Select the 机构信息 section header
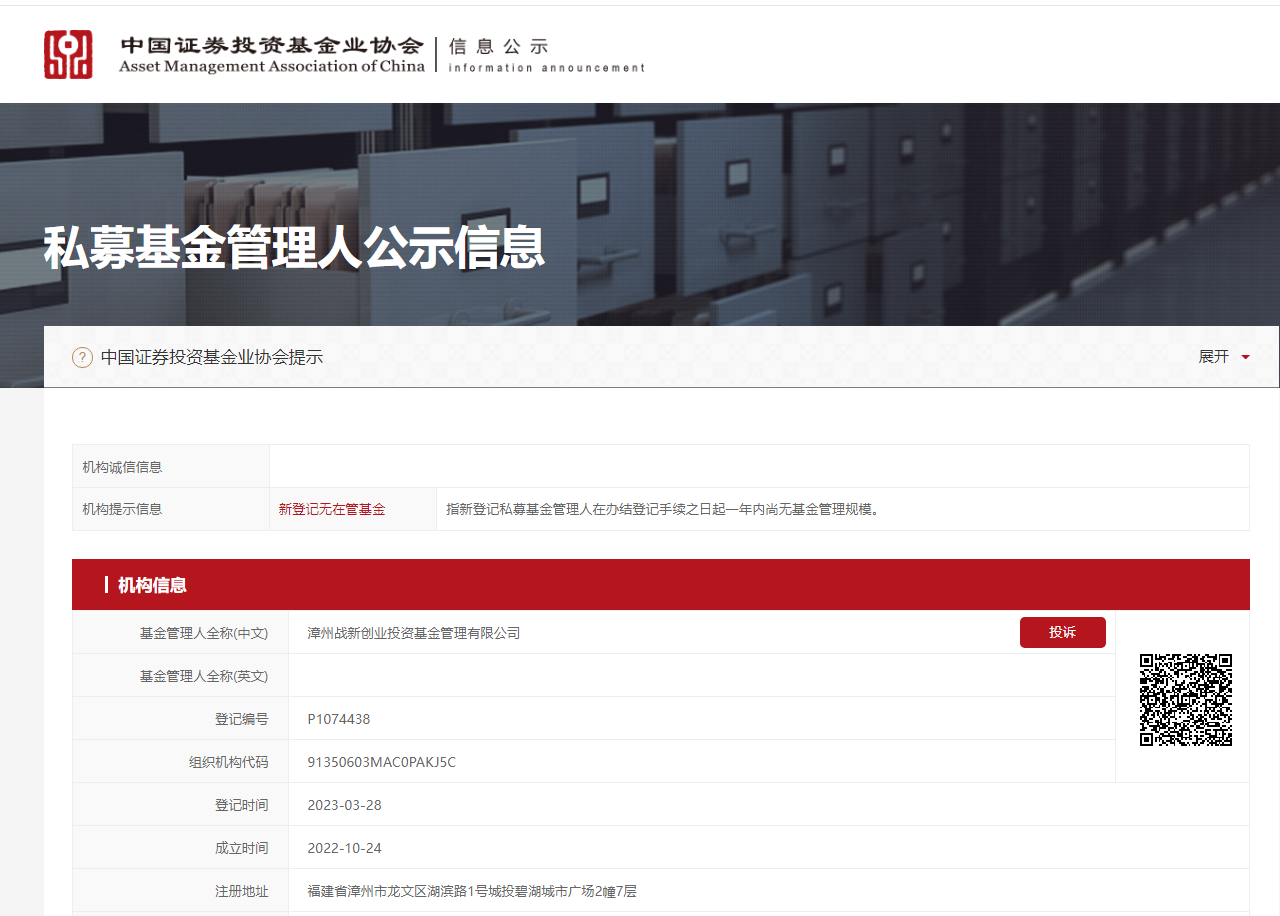 (152, 585)
